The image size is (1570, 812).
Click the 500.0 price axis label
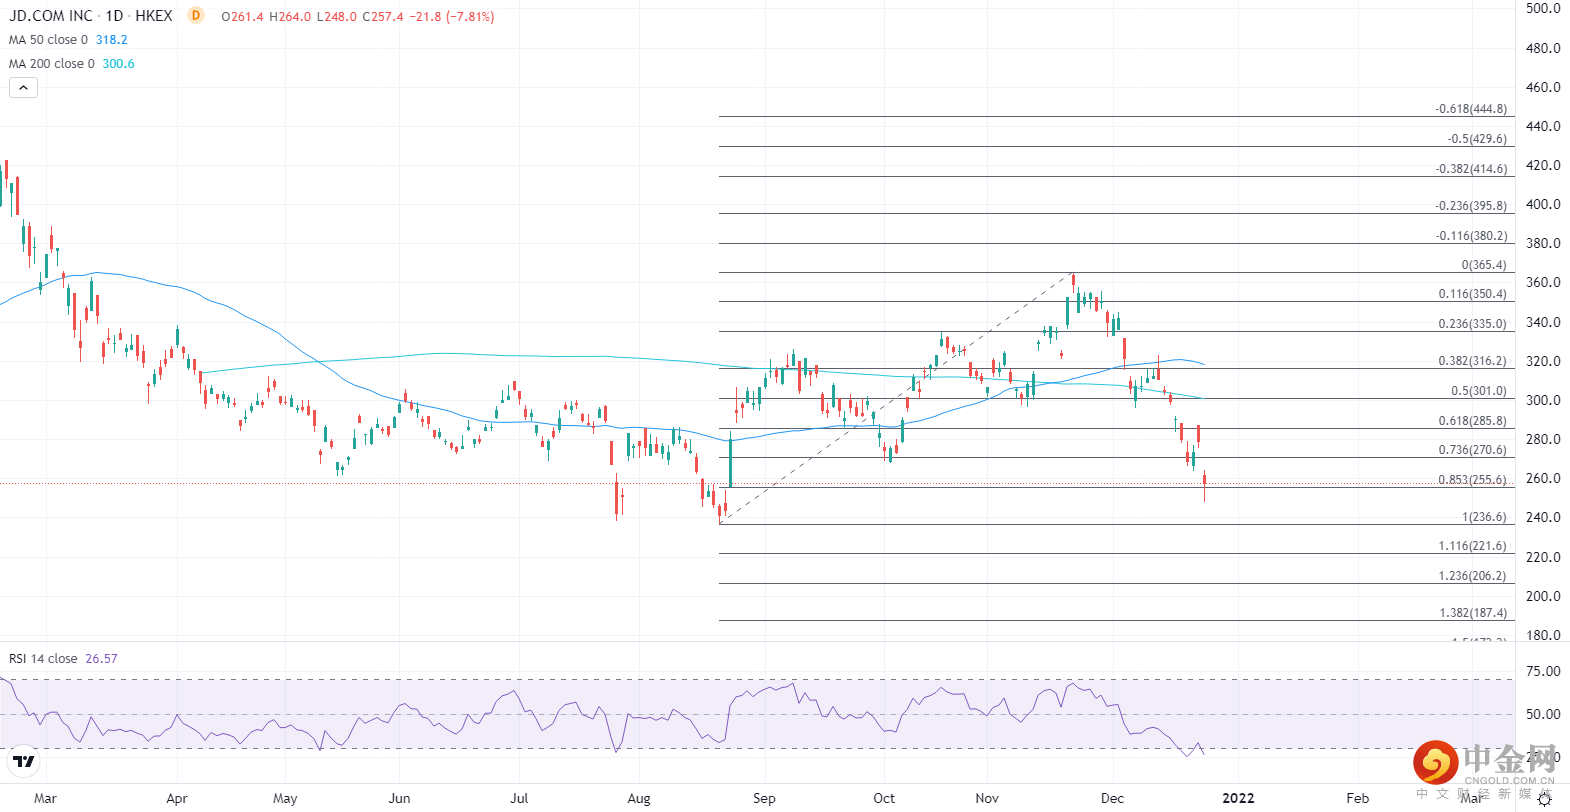click(1543, 8)
